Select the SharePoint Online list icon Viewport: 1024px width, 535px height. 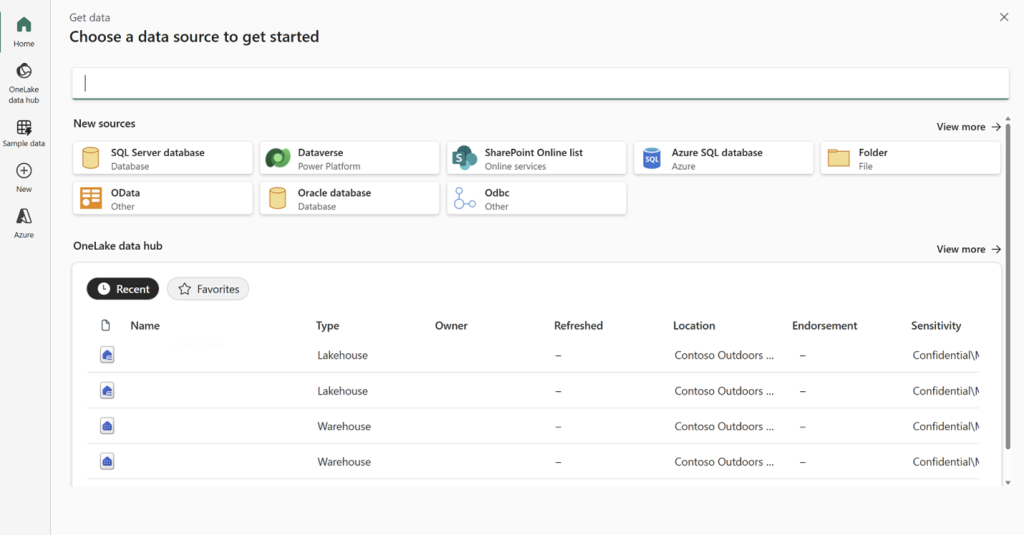(464, 158)
